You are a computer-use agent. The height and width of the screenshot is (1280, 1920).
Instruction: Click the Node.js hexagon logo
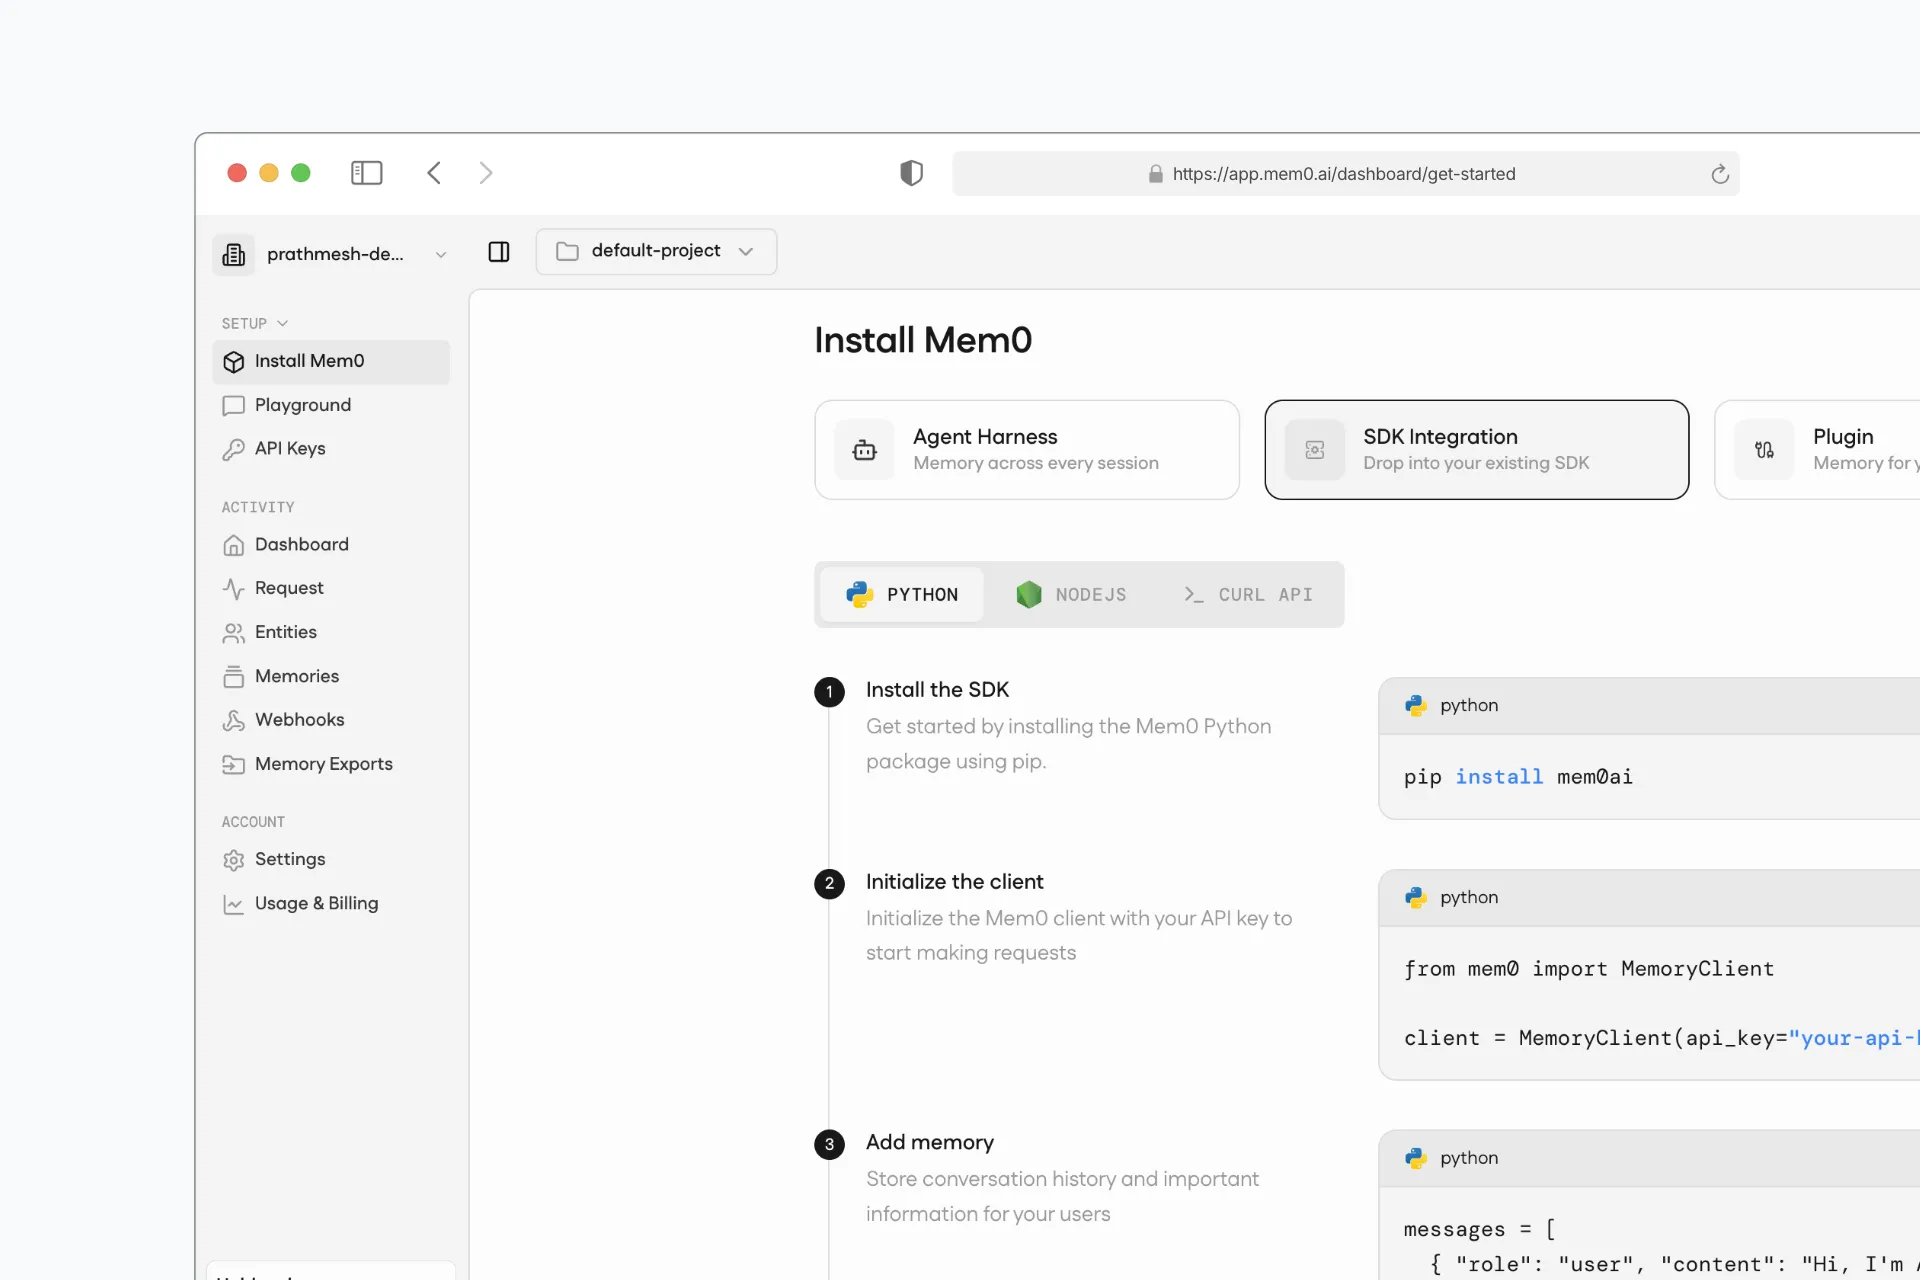[x=1028, y=594]
